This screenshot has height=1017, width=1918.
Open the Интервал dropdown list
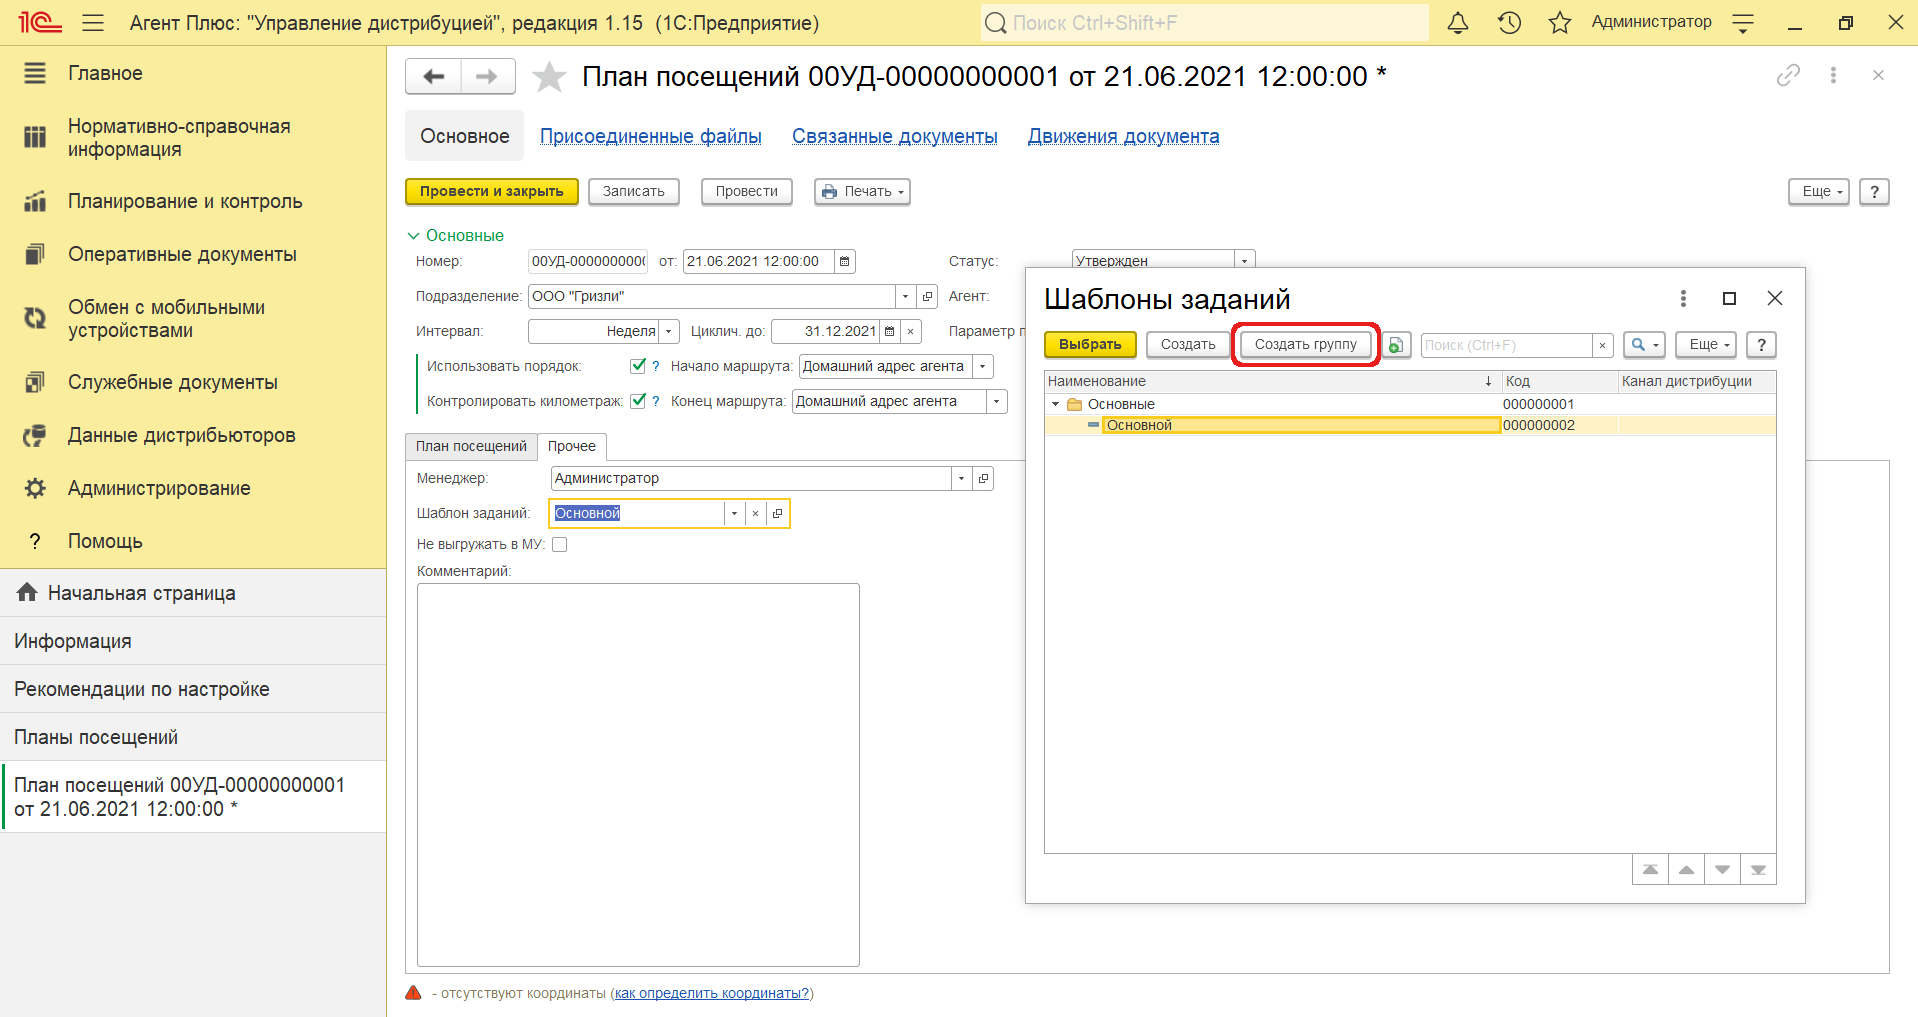[669, 332]
